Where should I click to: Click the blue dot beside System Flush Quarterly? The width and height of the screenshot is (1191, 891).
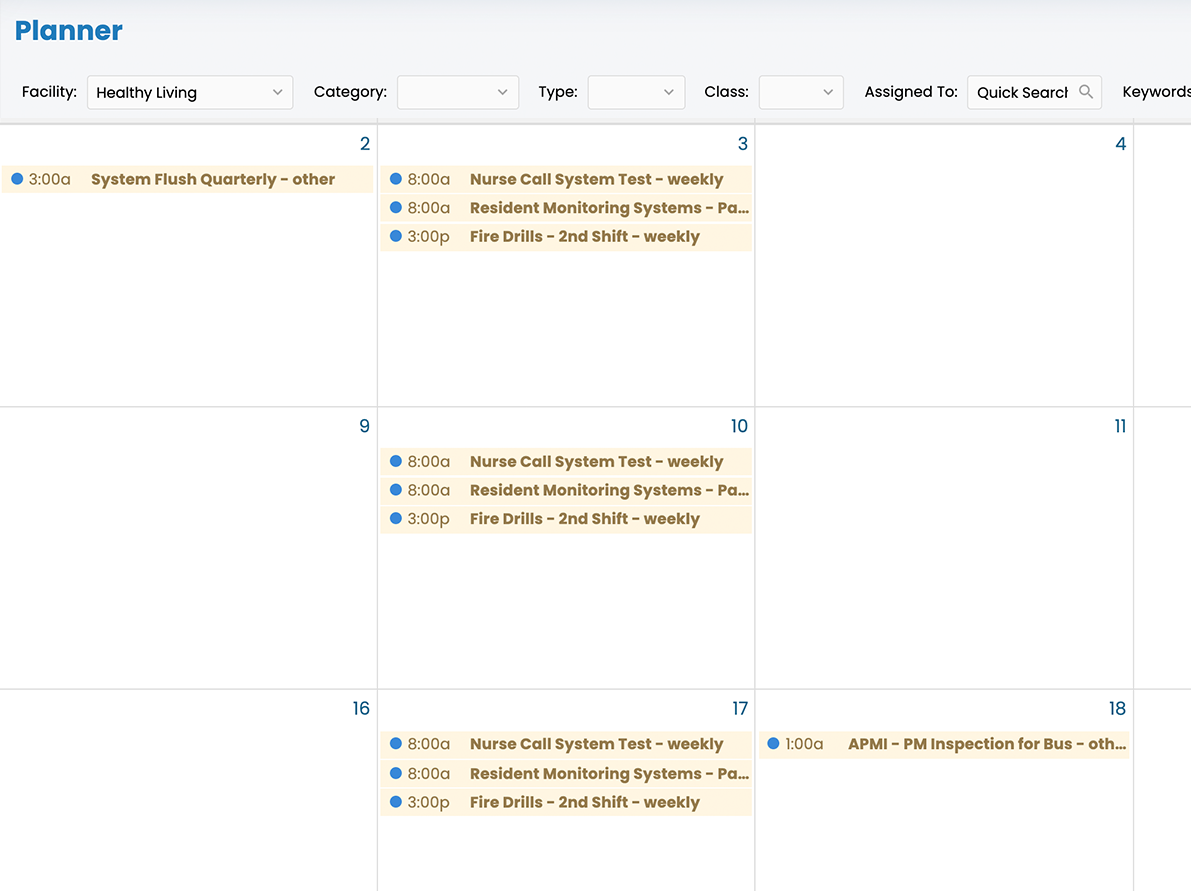16,179
